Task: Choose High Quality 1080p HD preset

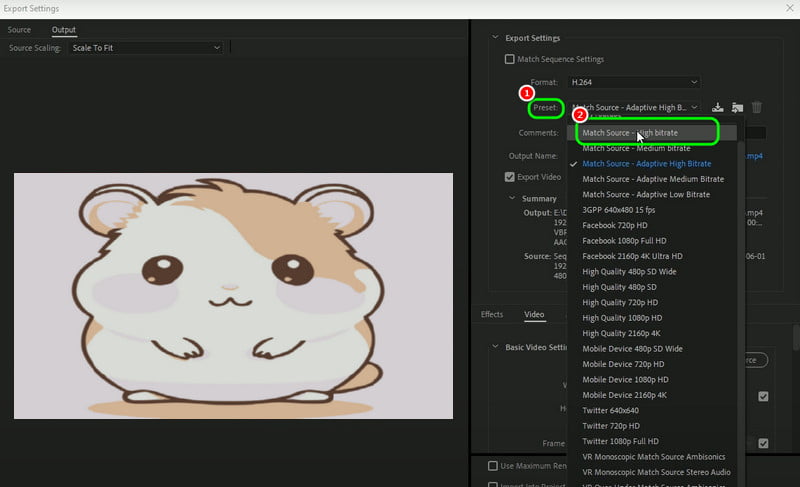Action: (652, 318)
